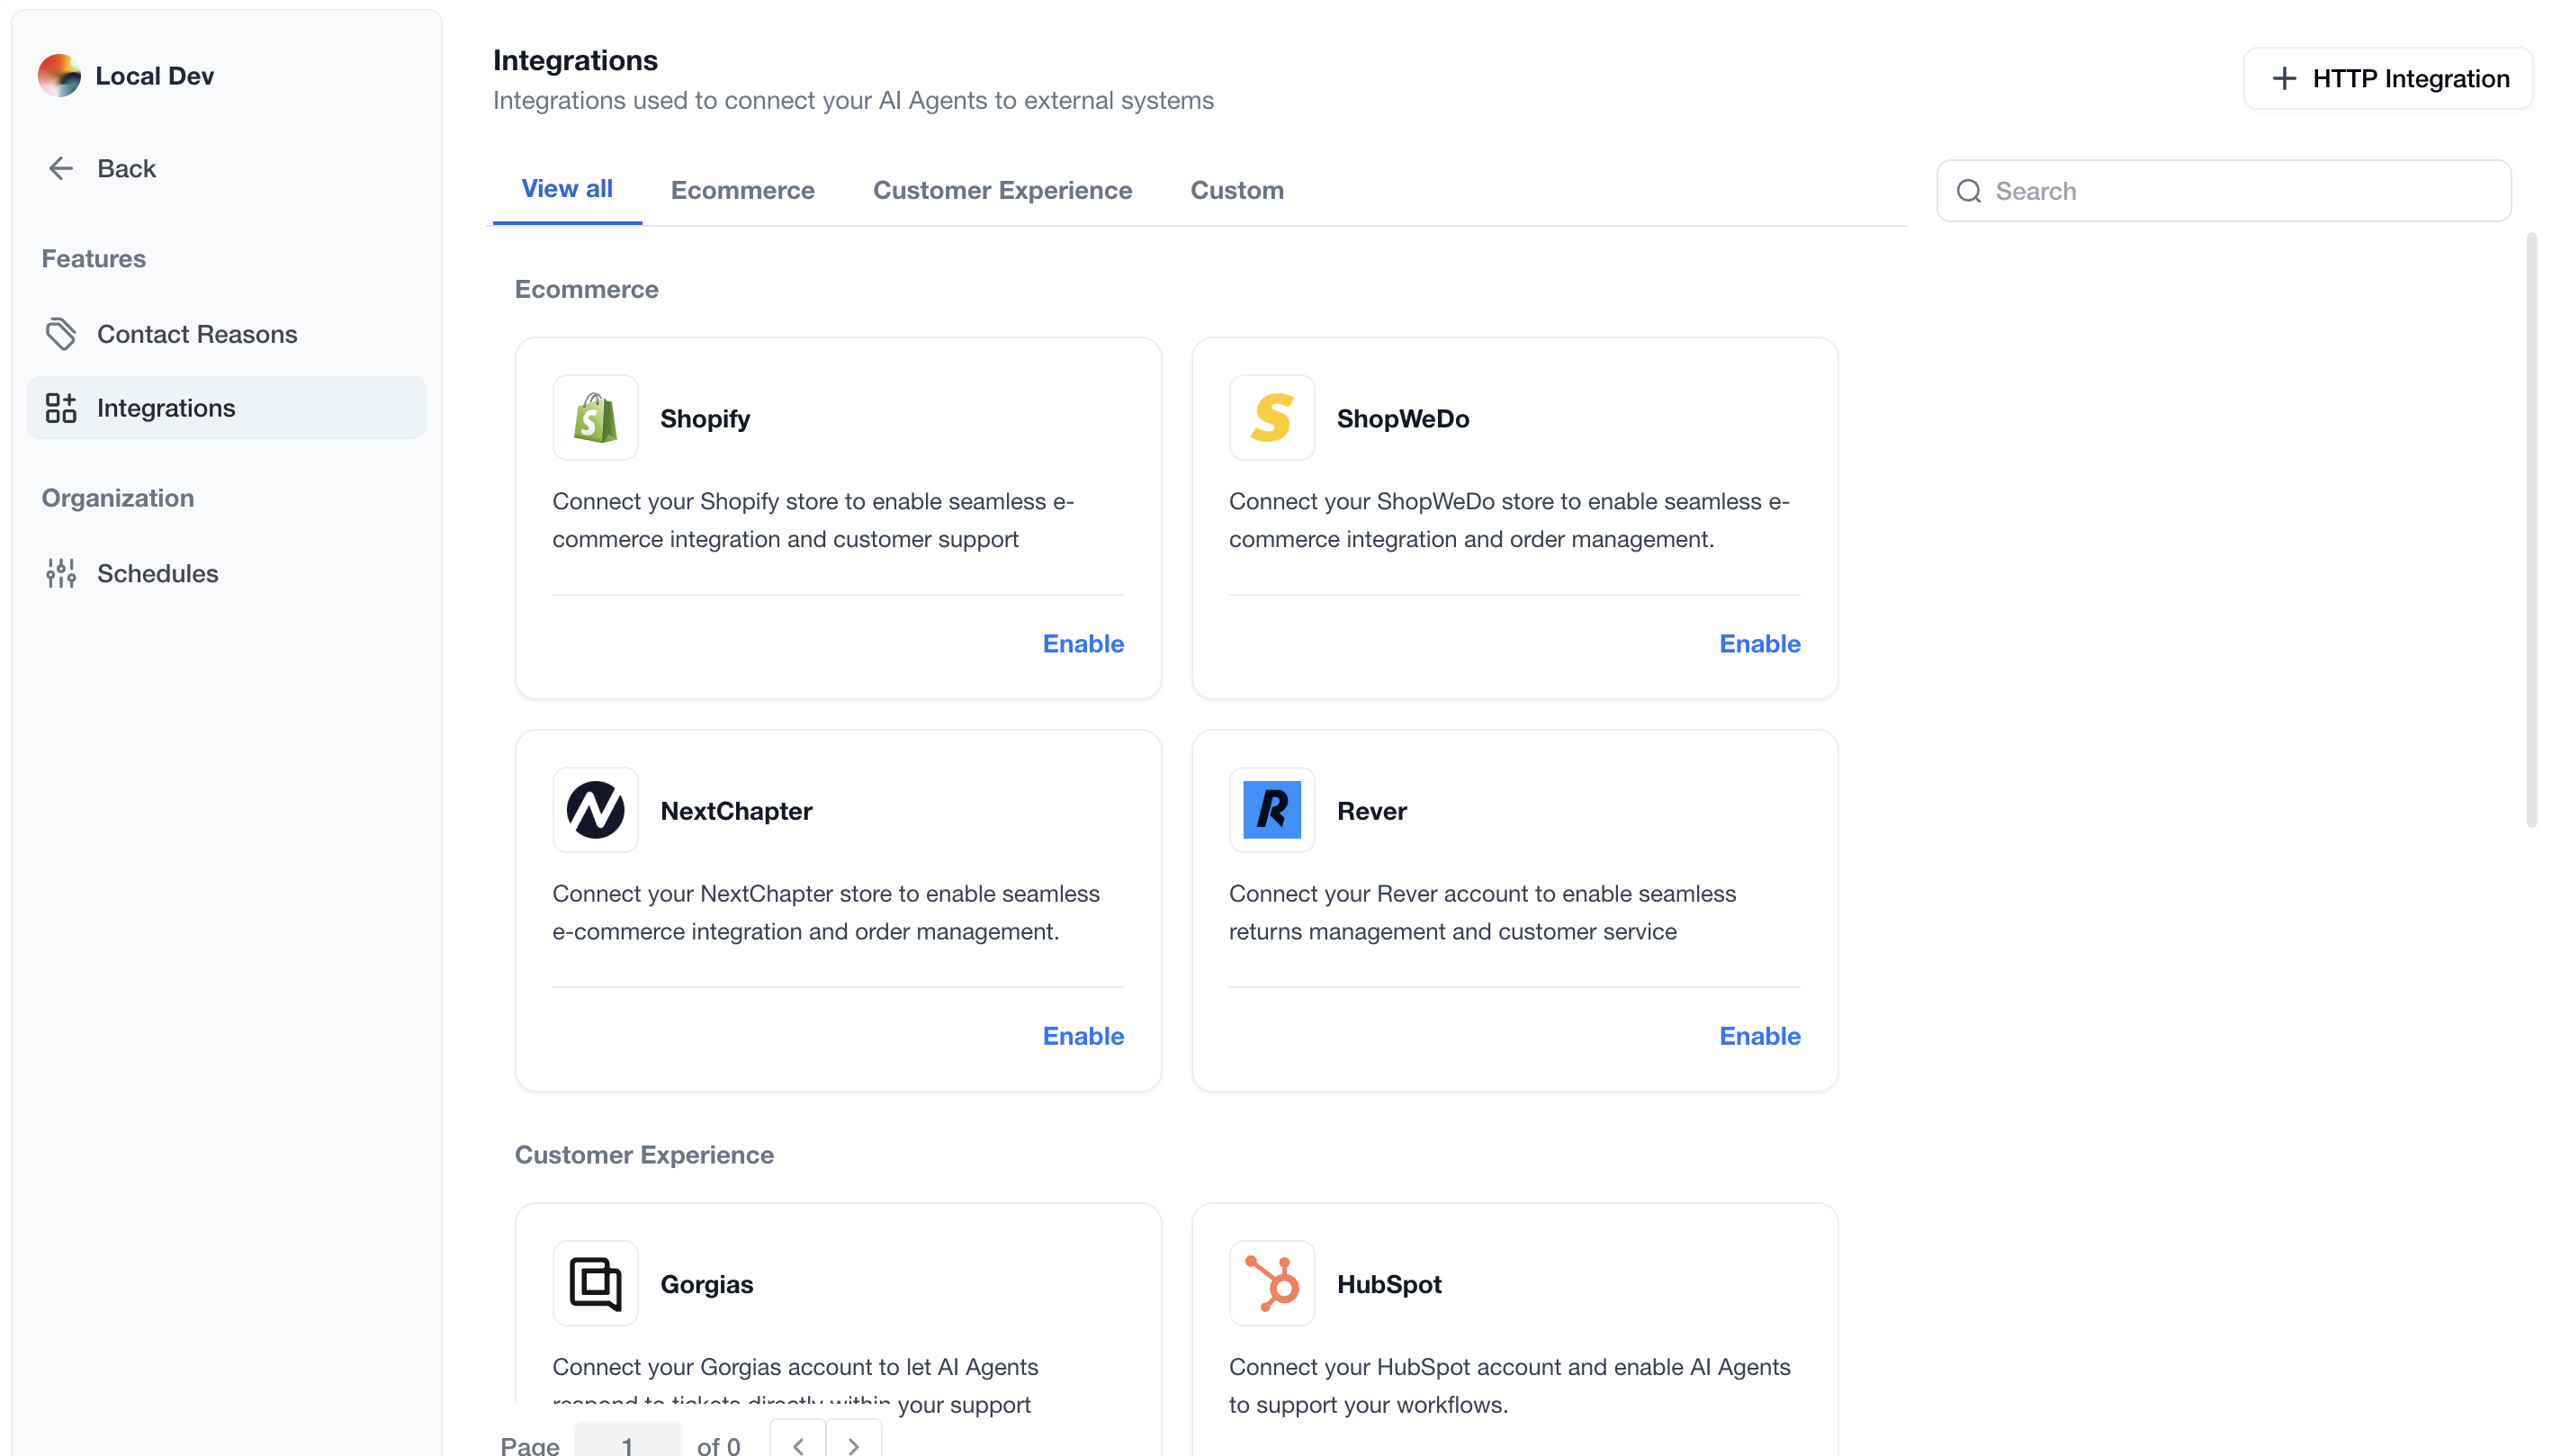Click the Gorgias card title
Viewport: 2561px width, 1456px height.
(706, 1284)
